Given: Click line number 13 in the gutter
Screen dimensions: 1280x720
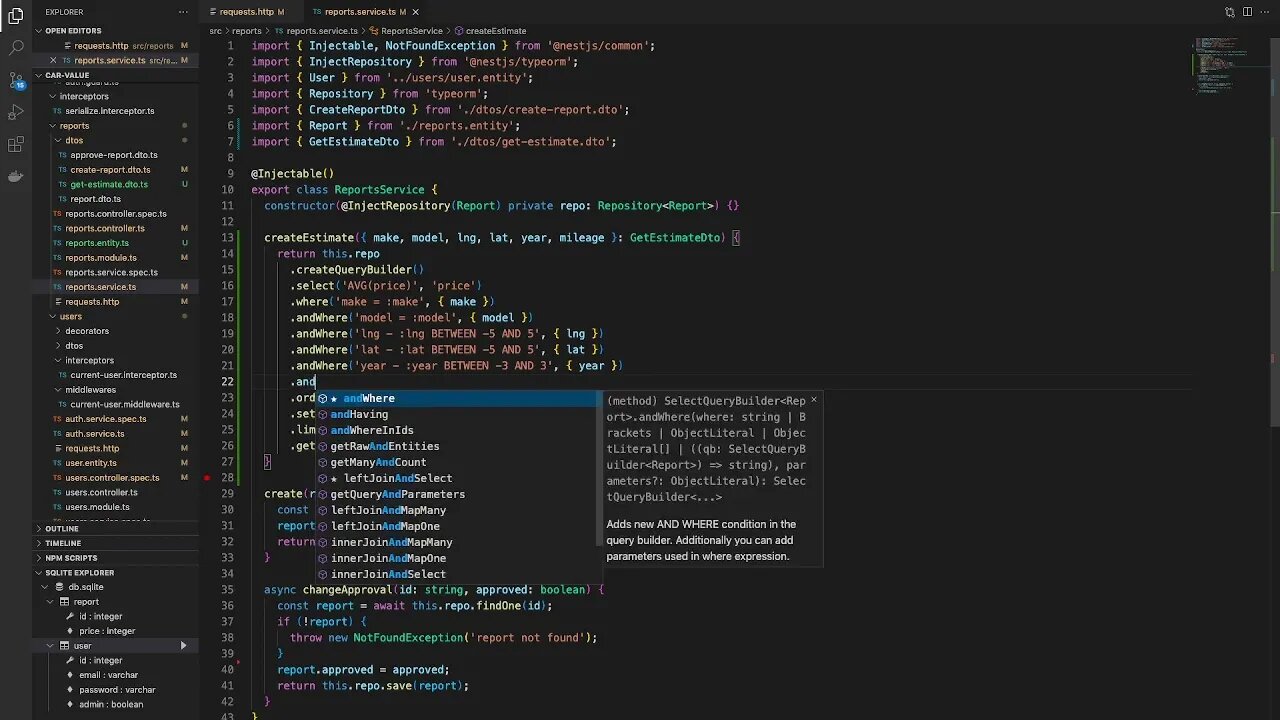Looking at the screenshot, I should [x=228, y=238].
